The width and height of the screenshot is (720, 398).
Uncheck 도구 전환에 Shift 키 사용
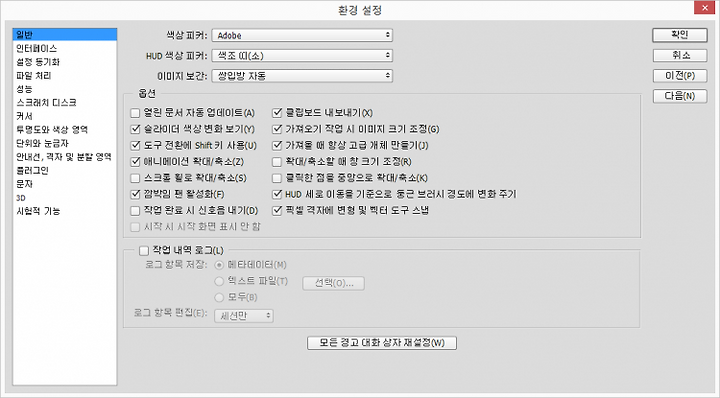pos(135,146)
